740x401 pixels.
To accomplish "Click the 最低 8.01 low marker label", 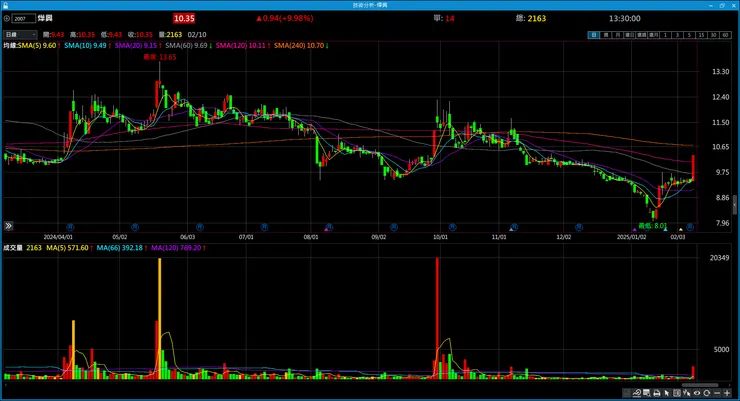I will tap(653, 226).
